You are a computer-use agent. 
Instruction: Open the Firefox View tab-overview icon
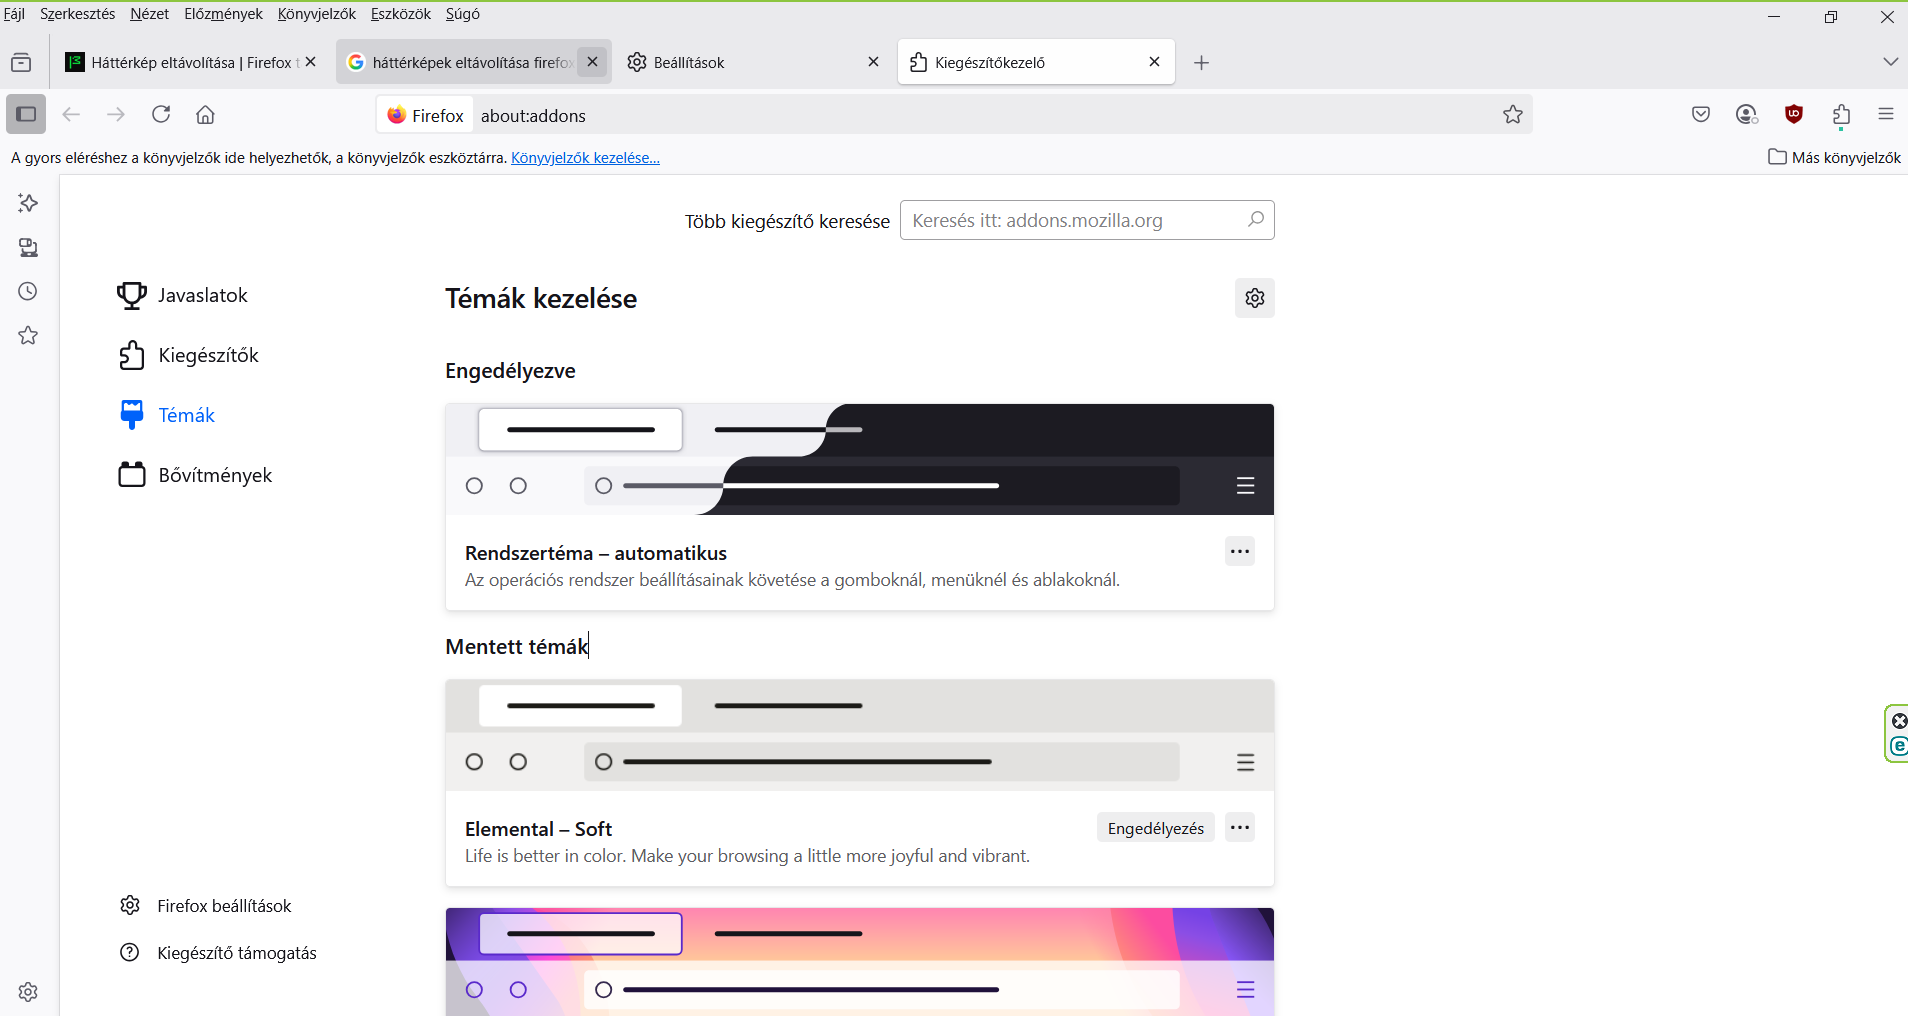click(21, 62)
